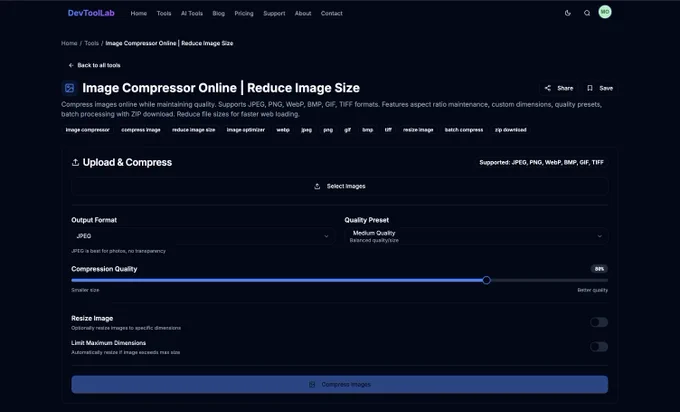Click the quality percentage badge

pos(599,269)
